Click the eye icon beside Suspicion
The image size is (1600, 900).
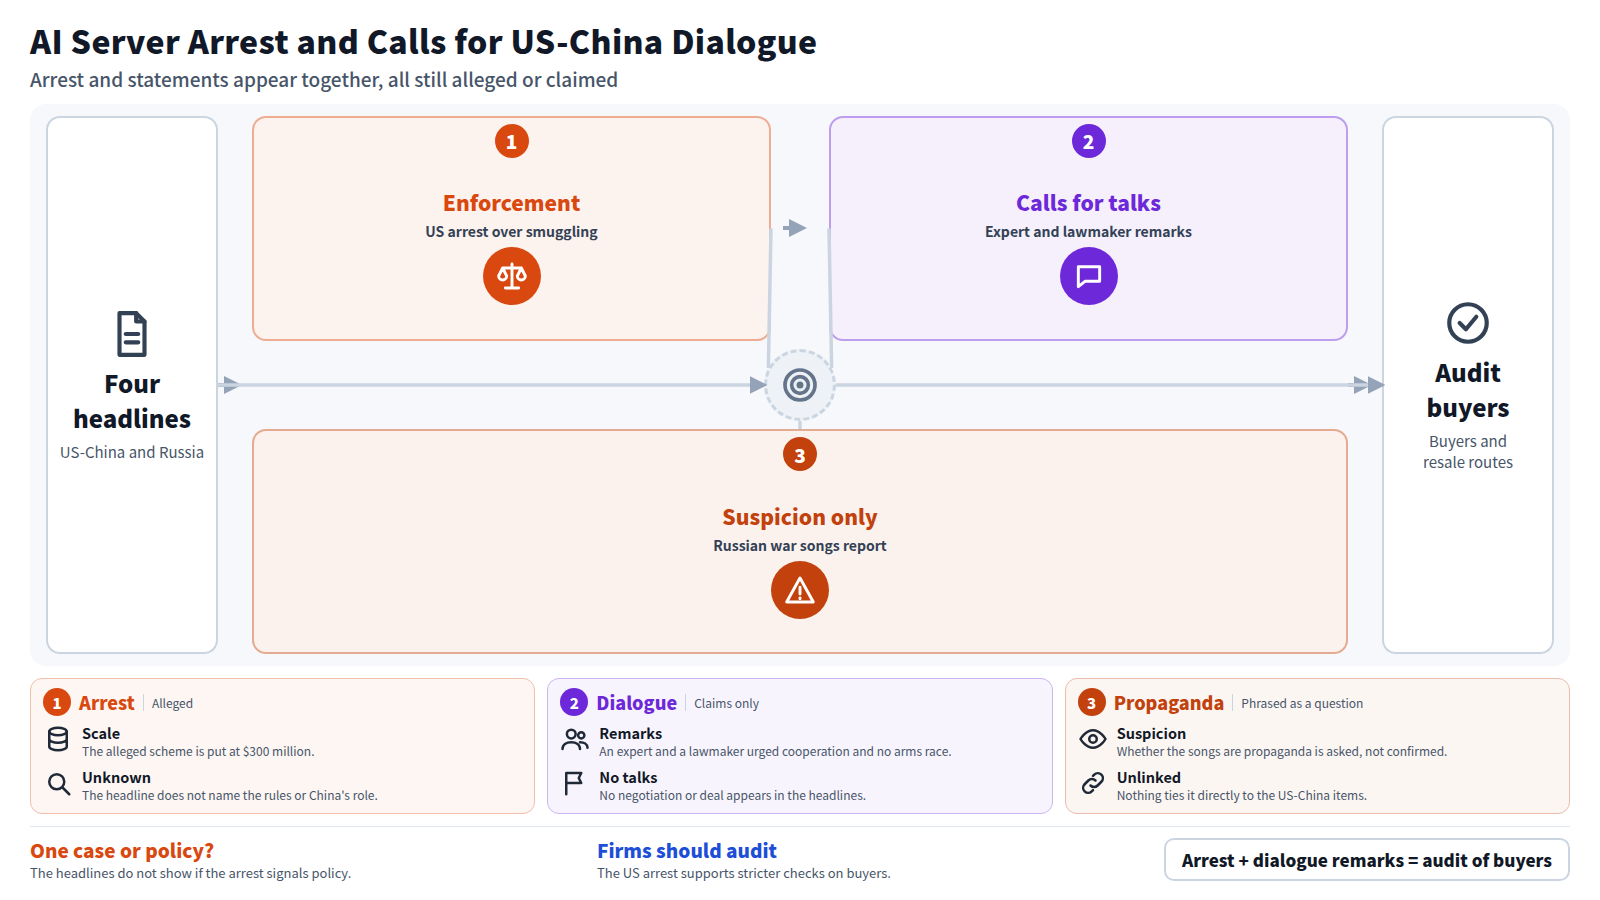pyautogui.click(x=1093, y=740)
